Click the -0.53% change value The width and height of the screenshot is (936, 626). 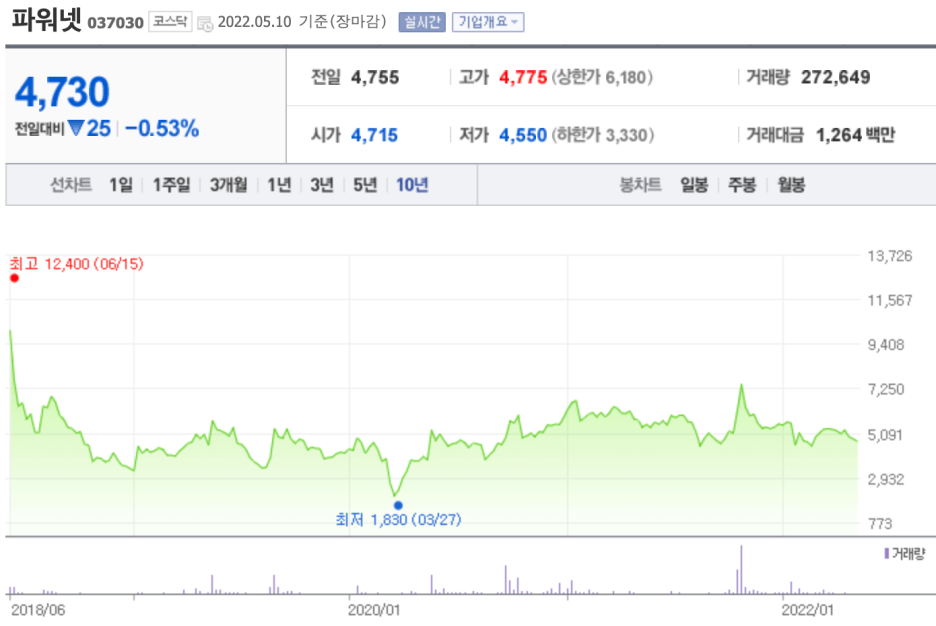pos(162,128)
